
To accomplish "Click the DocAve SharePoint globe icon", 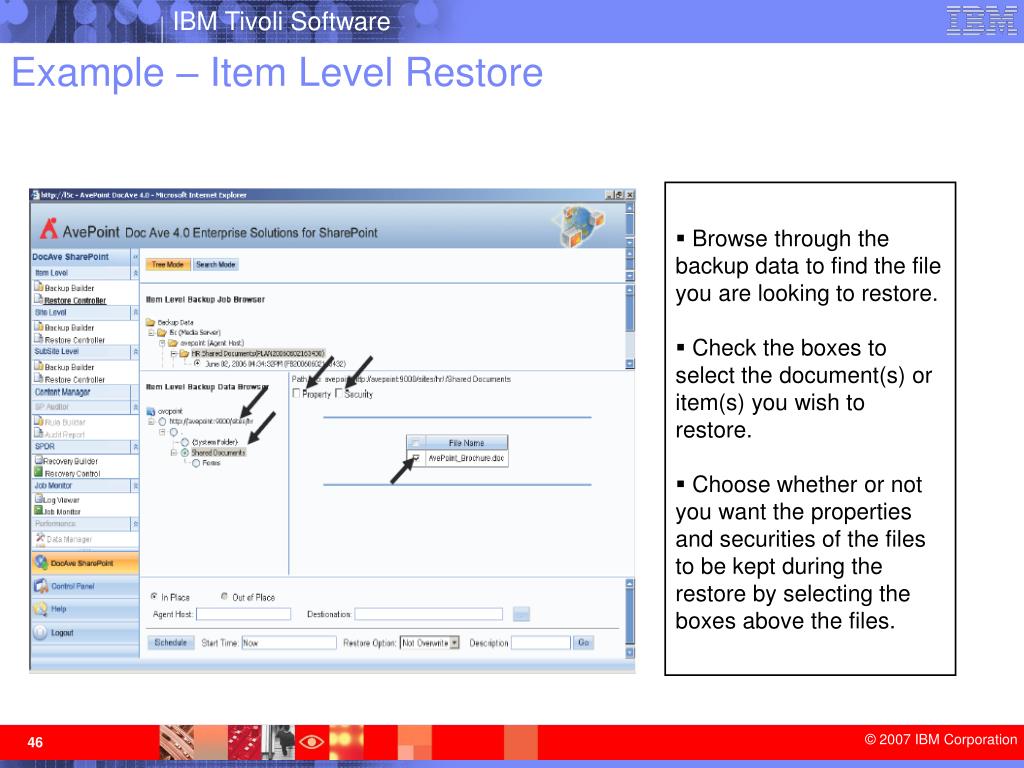I will pyautogui.click(x=41, y=562).
